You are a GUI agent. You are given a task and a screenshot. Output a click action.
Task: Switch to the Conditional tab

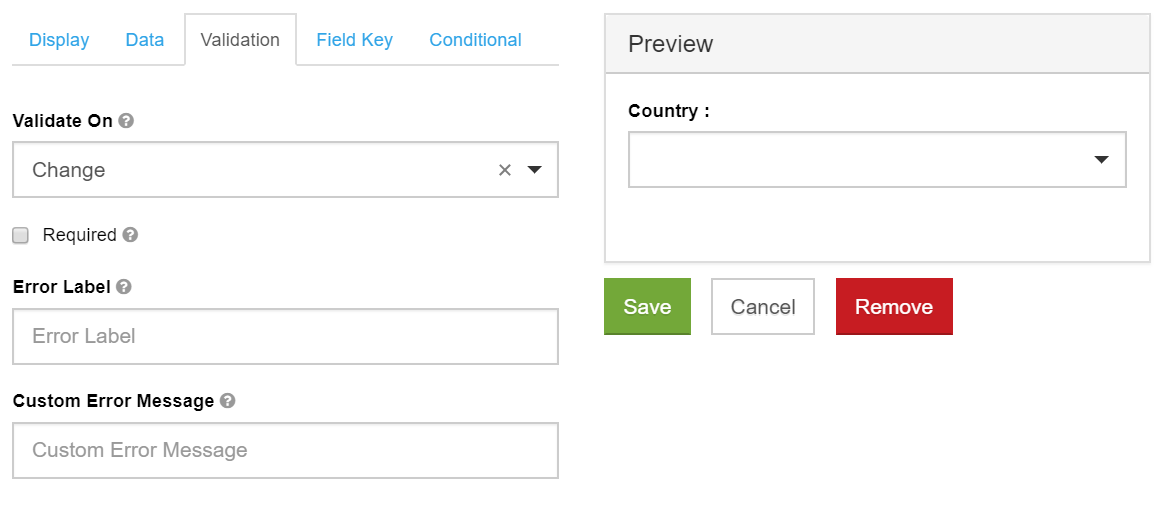[x=475, y=40]
